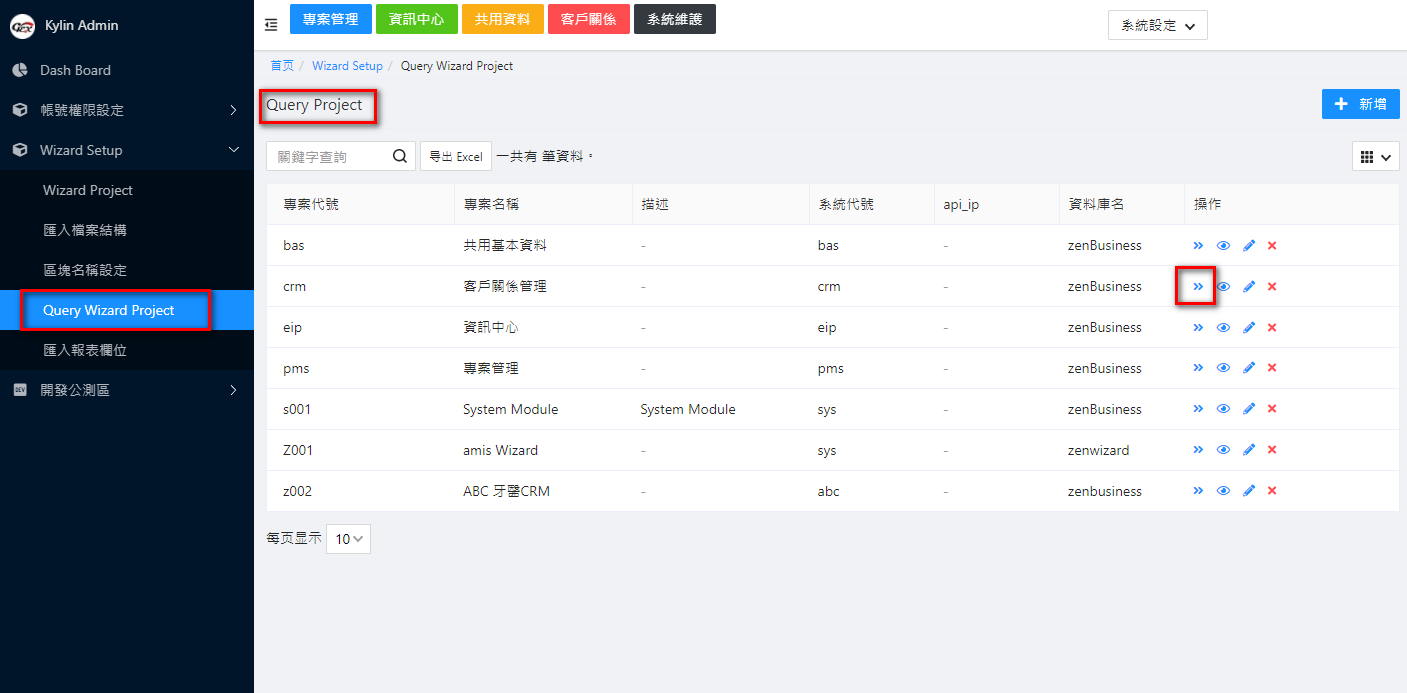Click the eye view icon for crm row
Image resolution: width=1407 pixels, height=693 pixels.
(x=1223, y=286)
